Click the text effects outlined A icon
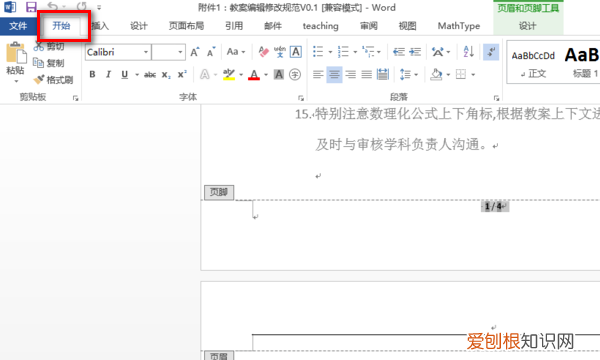The image size is (600, 360). click(205, 74)
